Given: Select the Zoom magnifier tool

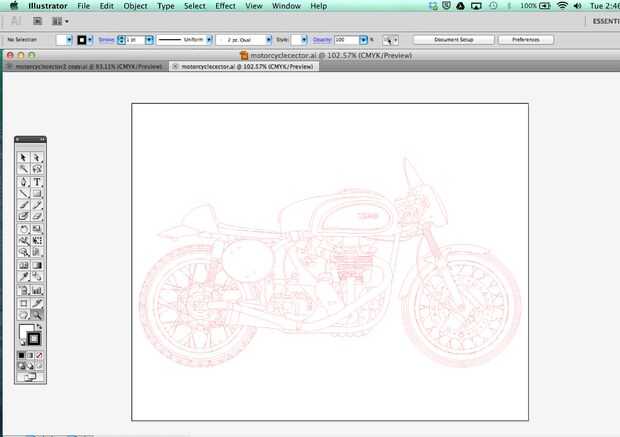Looking at the screenshot, I should (x=37, y=314).
